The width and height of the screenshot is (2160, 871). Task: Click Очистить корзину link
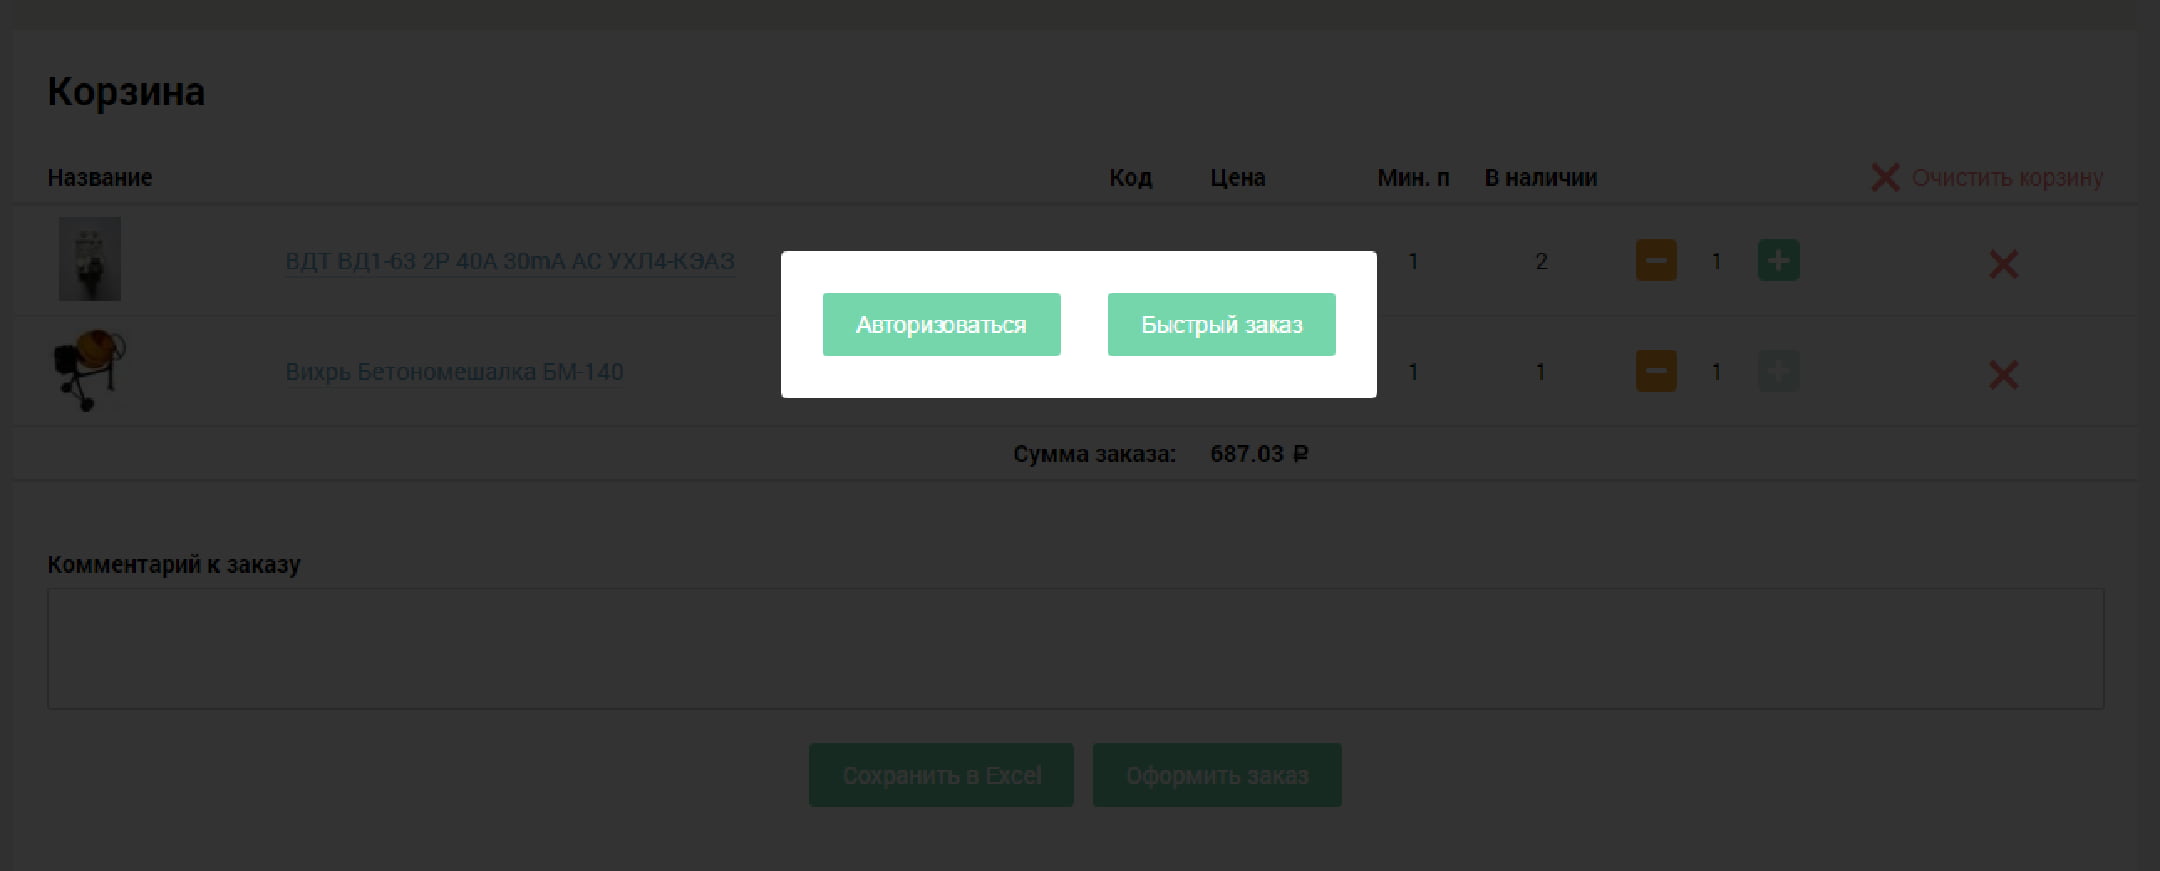click(x=1987, y=177)
